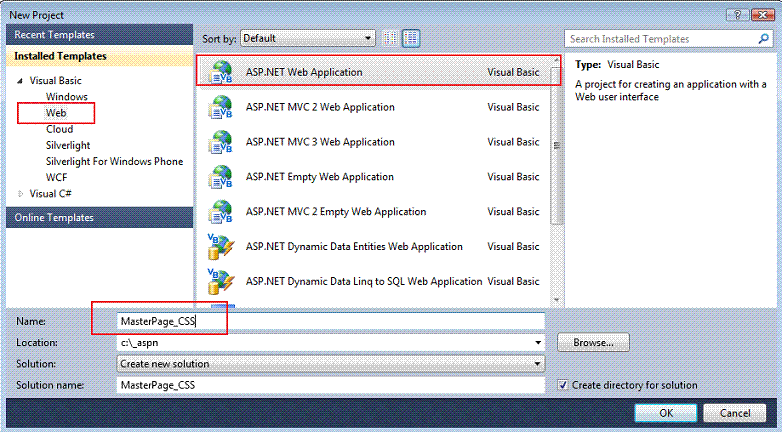Click the Solution name input field

click(330, 385)
